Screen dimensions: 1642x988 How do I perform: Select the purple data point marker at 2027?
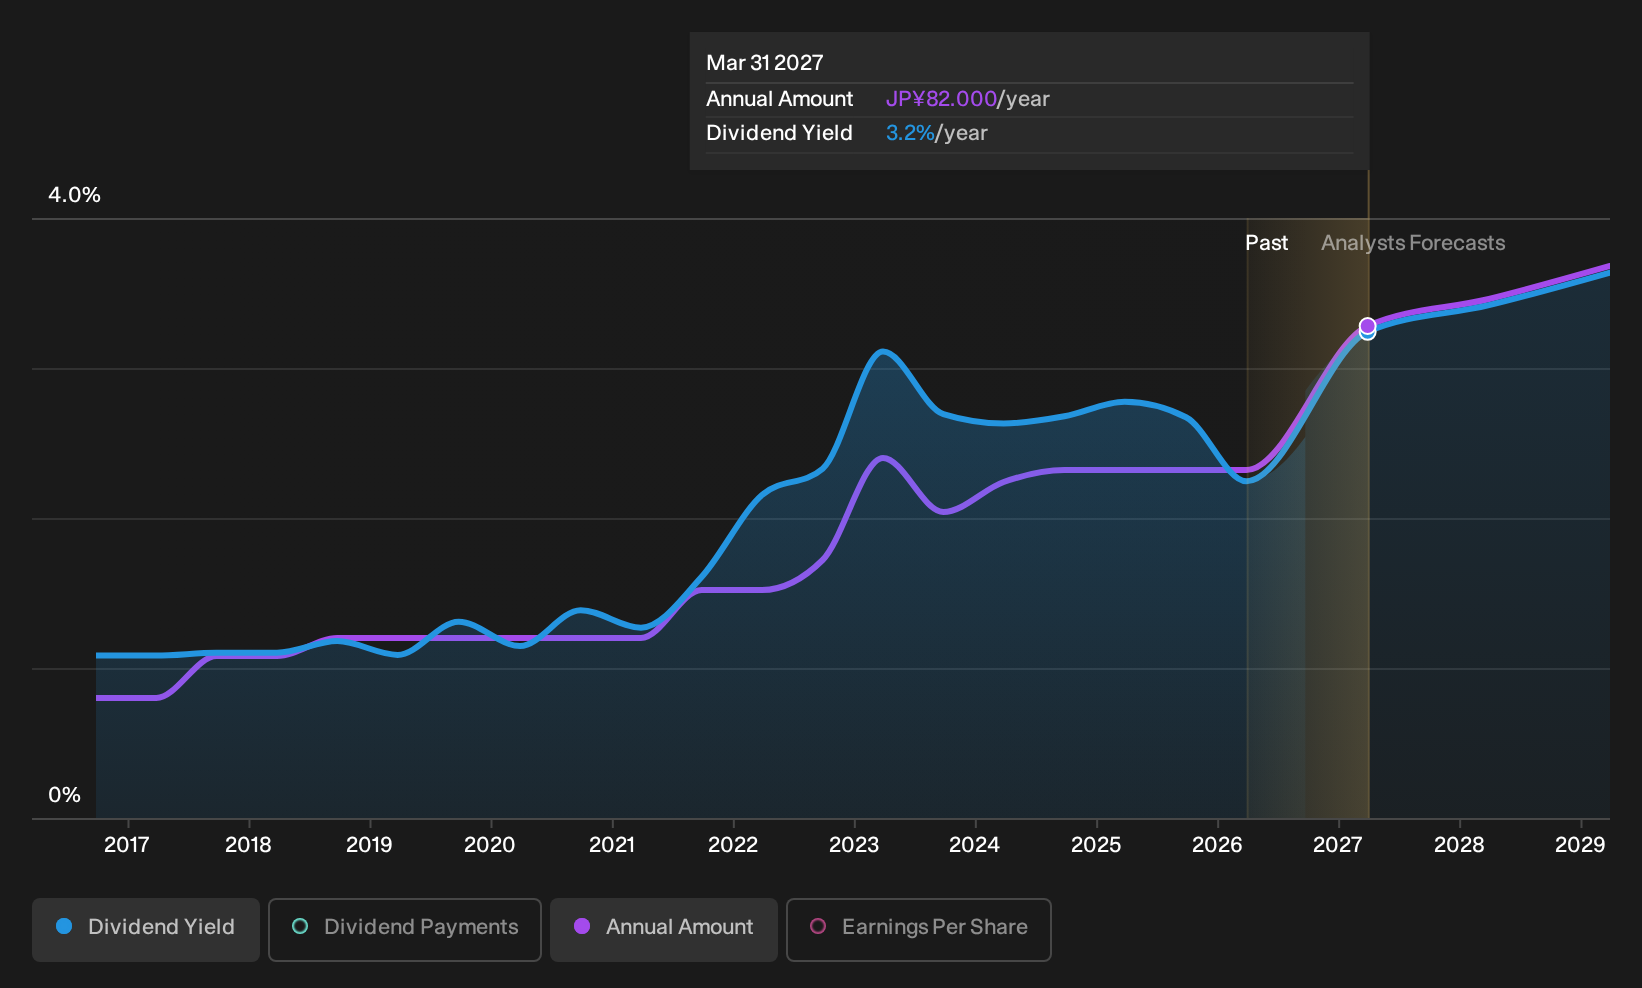coord(1367,326)
